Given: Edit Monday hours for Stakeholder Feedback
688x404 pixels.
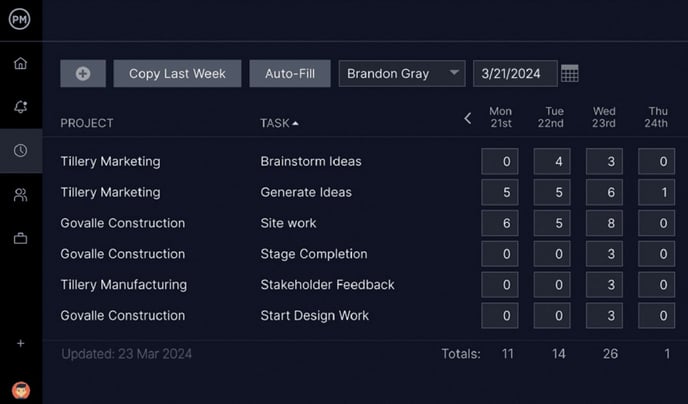Looking at the screenshot, I should [500, 285].
